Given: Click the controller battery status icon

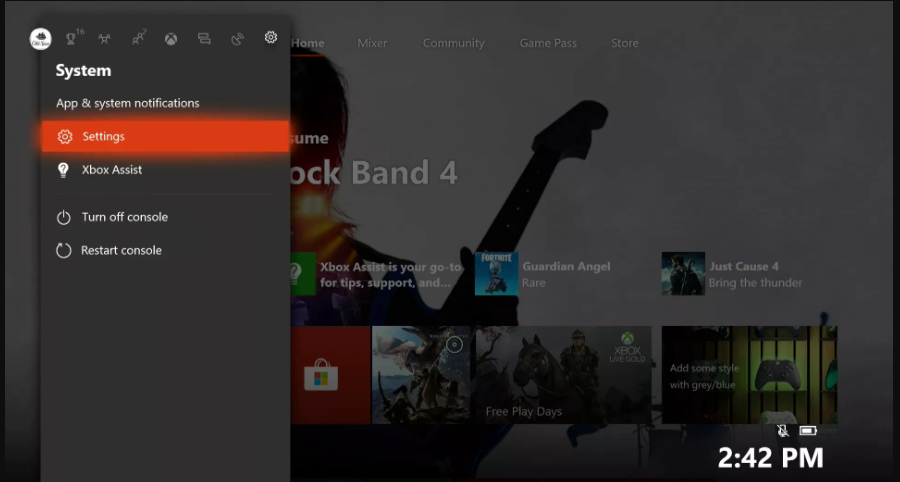Looking at the screenshot, I should click(808, 430).
